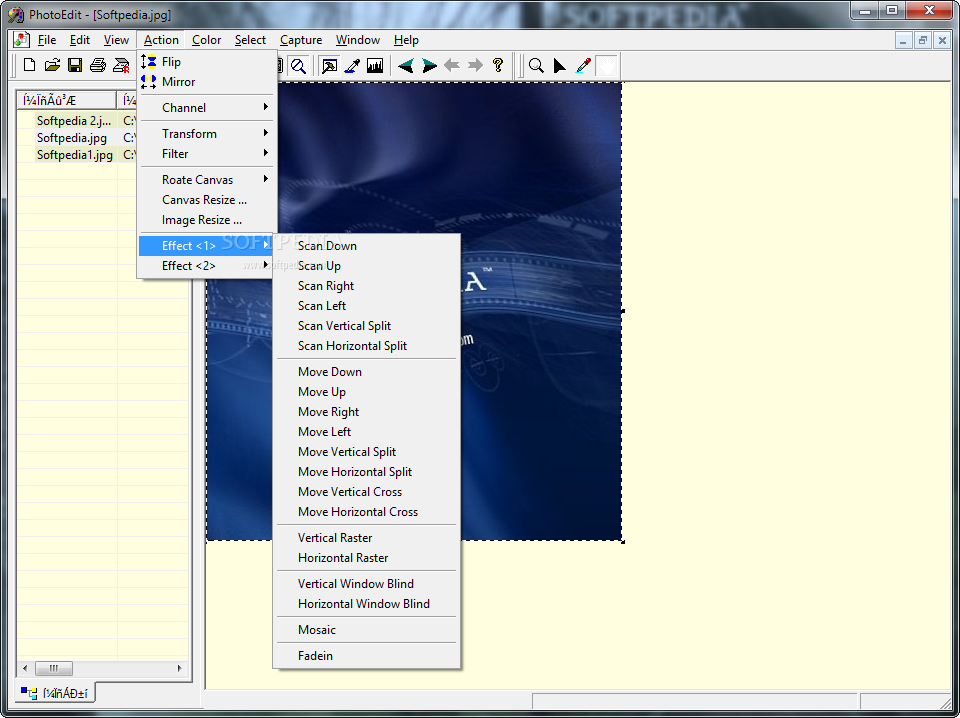Apply the Scan Right effect
Screen dimensions: 960x718
[x=367, y=286]
